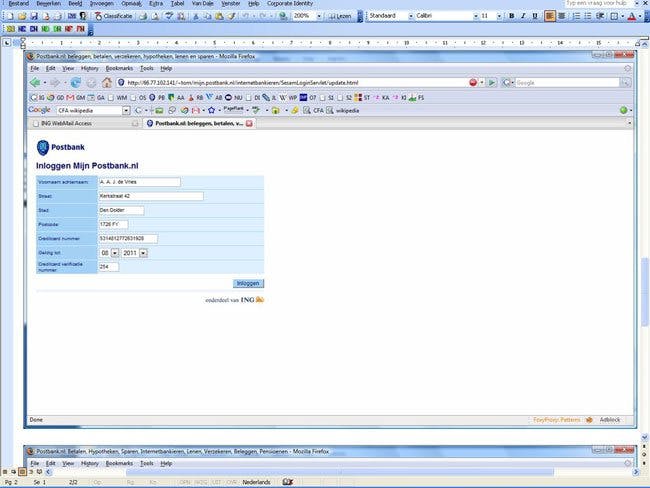
Task: Undo the last action in Word
Action: pyautogui.click(x=245, y=16)
